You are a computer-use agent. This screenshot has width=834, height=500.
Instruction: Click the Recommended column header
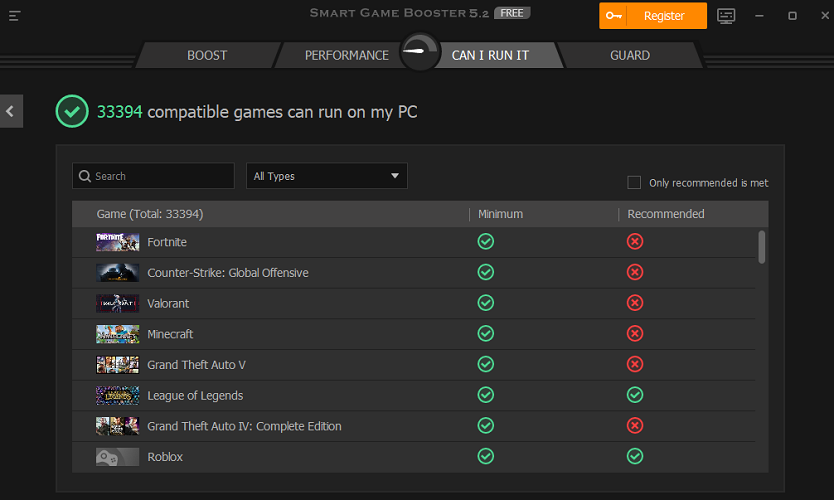tap(666, 214)
